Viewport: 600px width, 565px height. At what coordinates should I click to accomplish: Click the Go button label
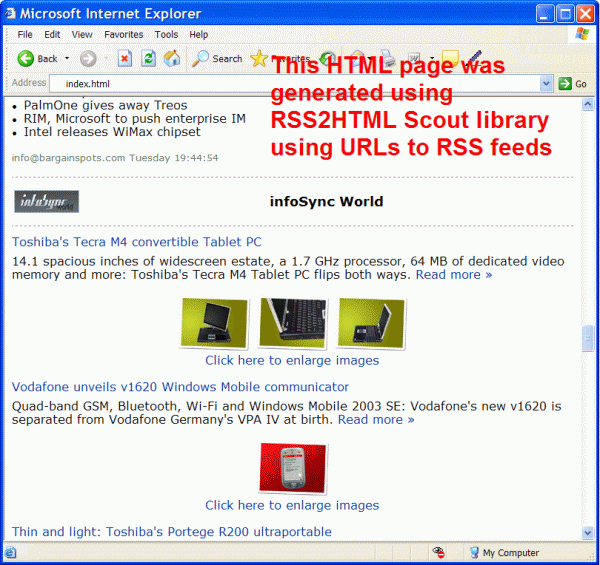(x=580, y=84)
